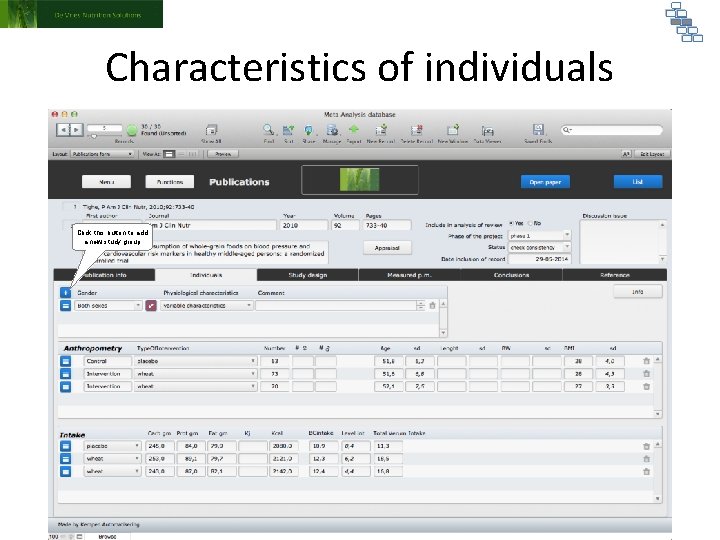
Task: Click blue icon of placebo intake row
Action: click(x=66, y=446)
